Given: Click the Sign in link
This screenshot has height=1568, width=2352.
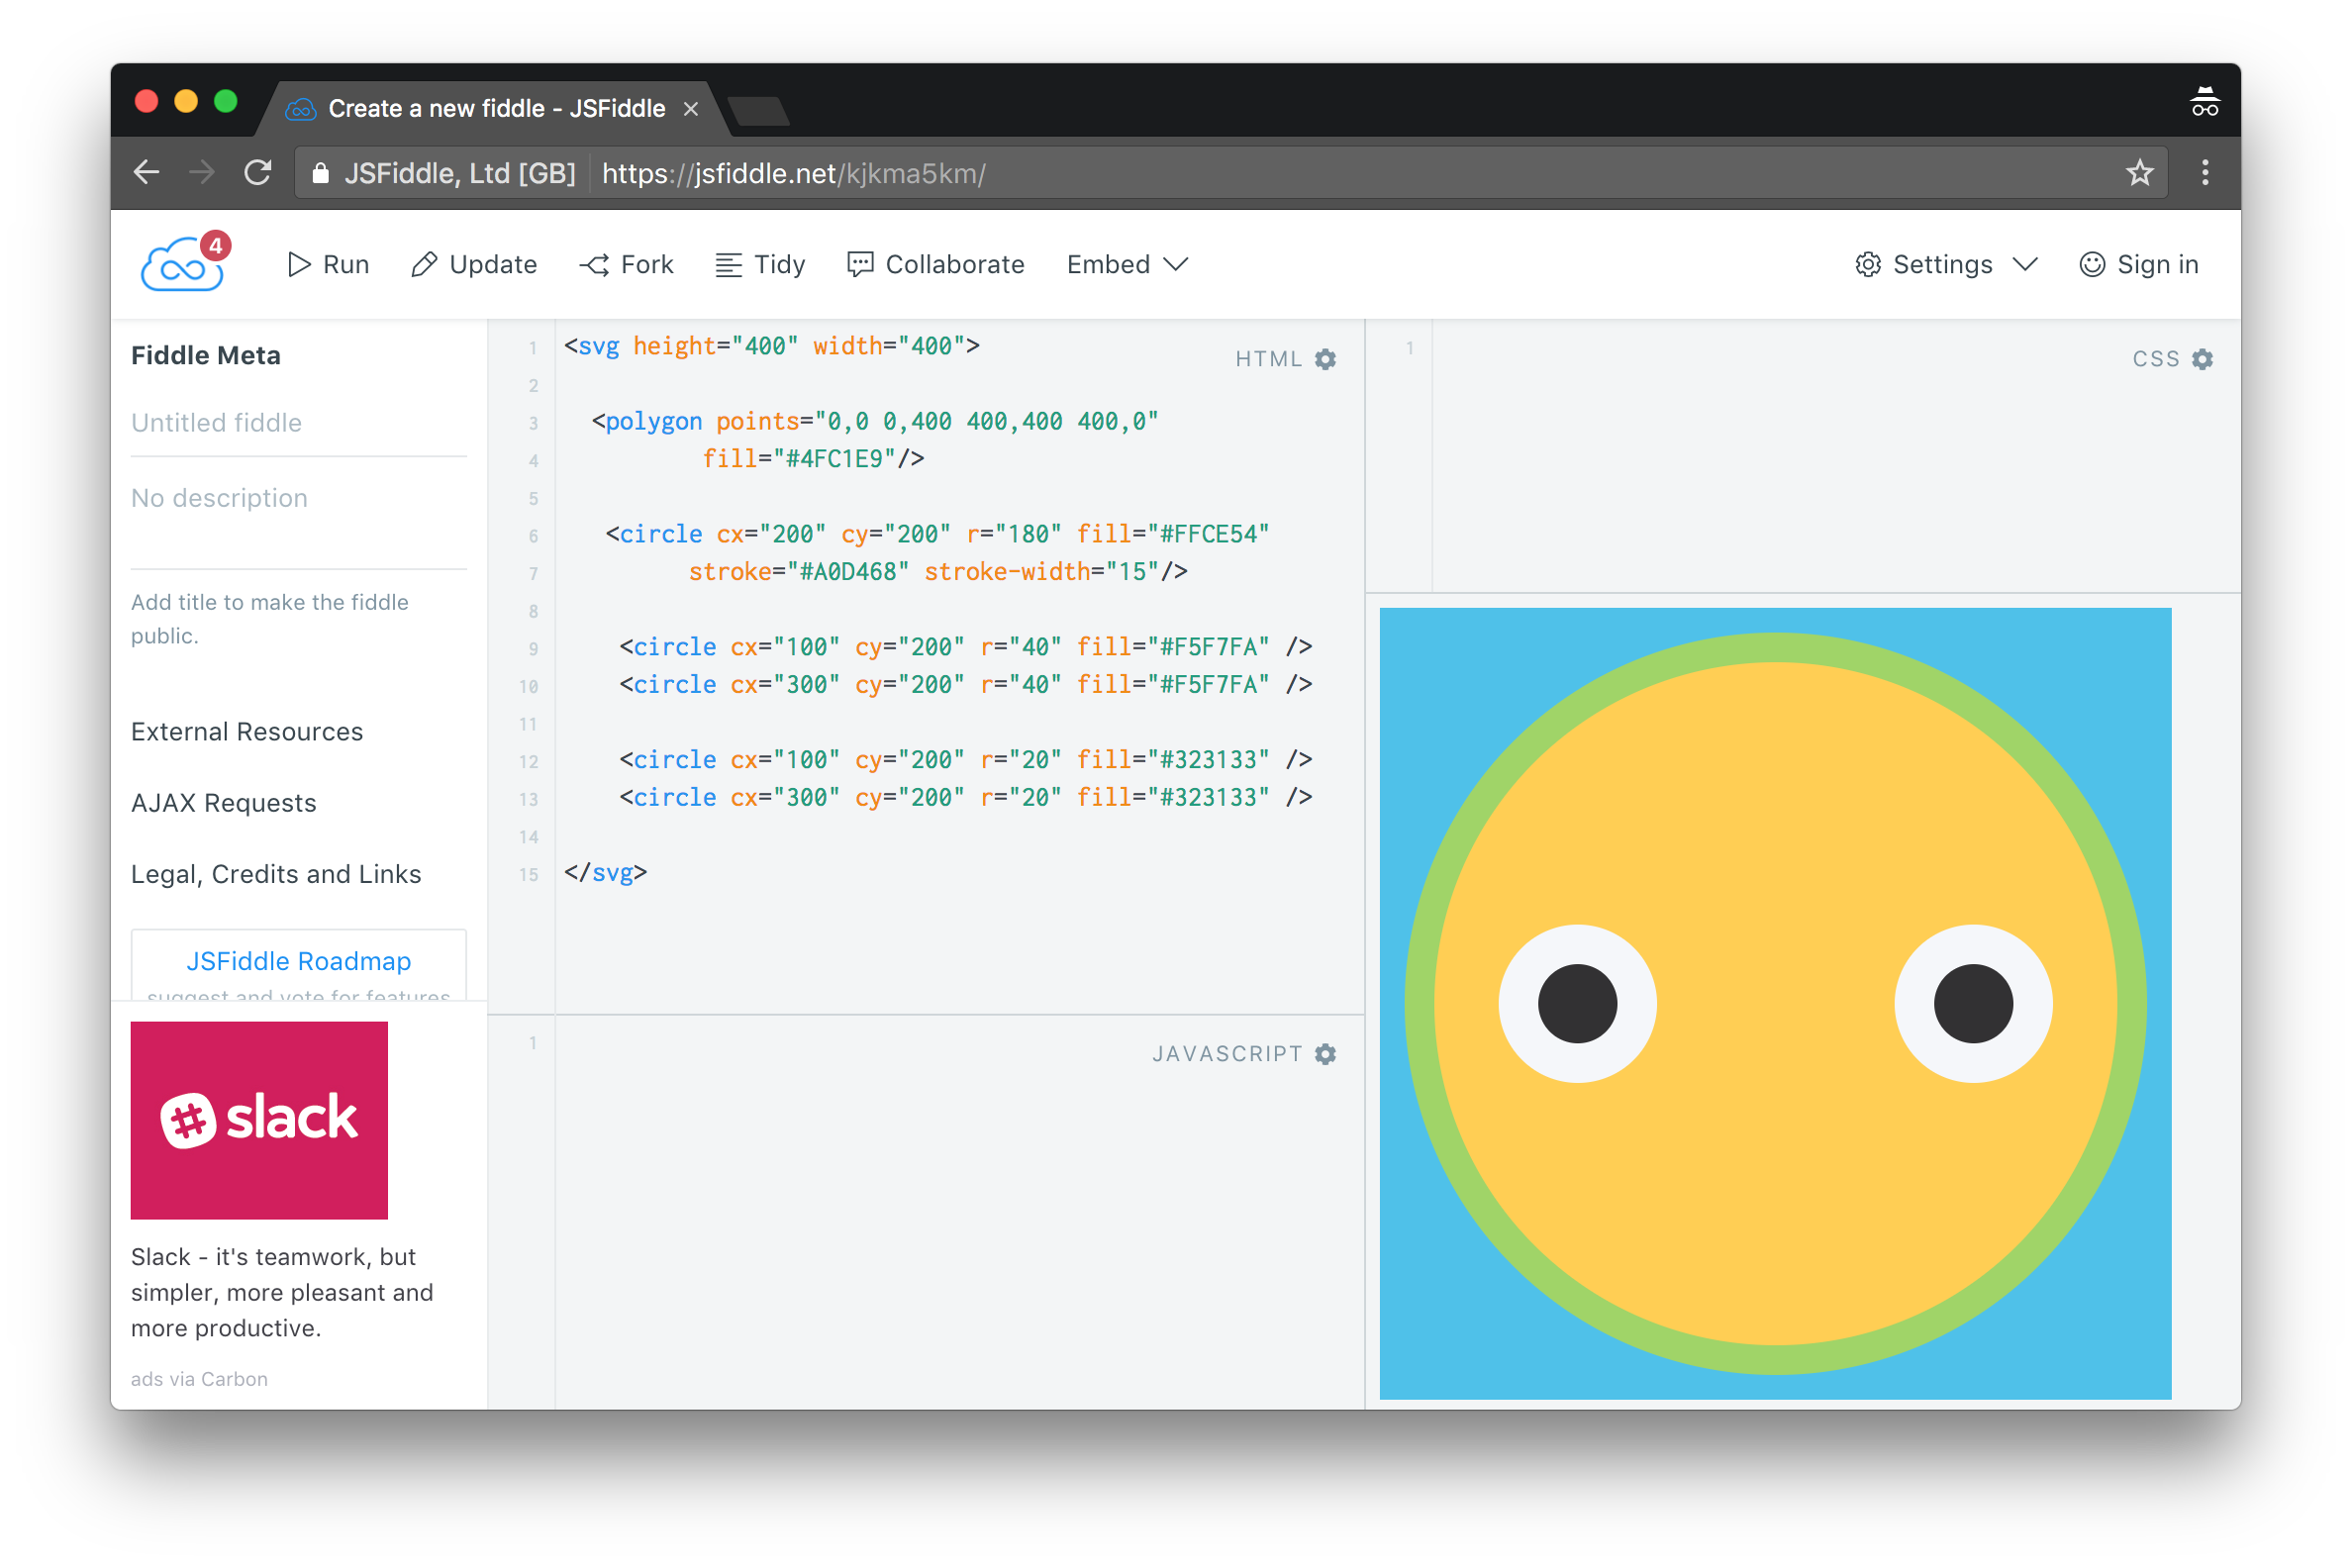Looking at the screenshot, I should tap(2139, 264).
